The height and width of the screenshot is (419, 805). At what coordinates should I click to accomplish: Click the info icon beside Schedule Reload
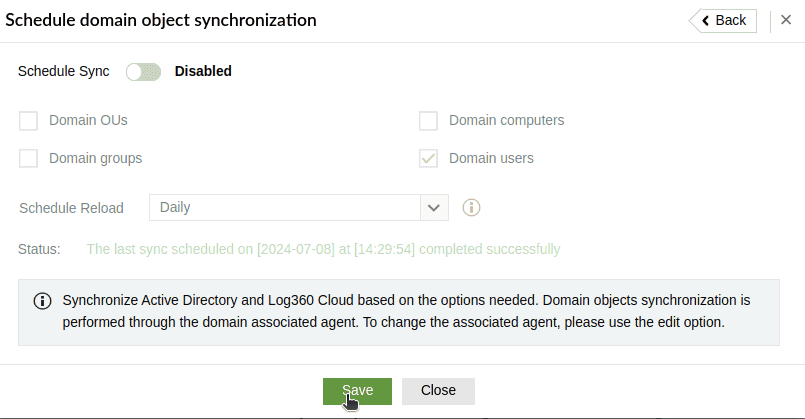(x=472, y=207)
